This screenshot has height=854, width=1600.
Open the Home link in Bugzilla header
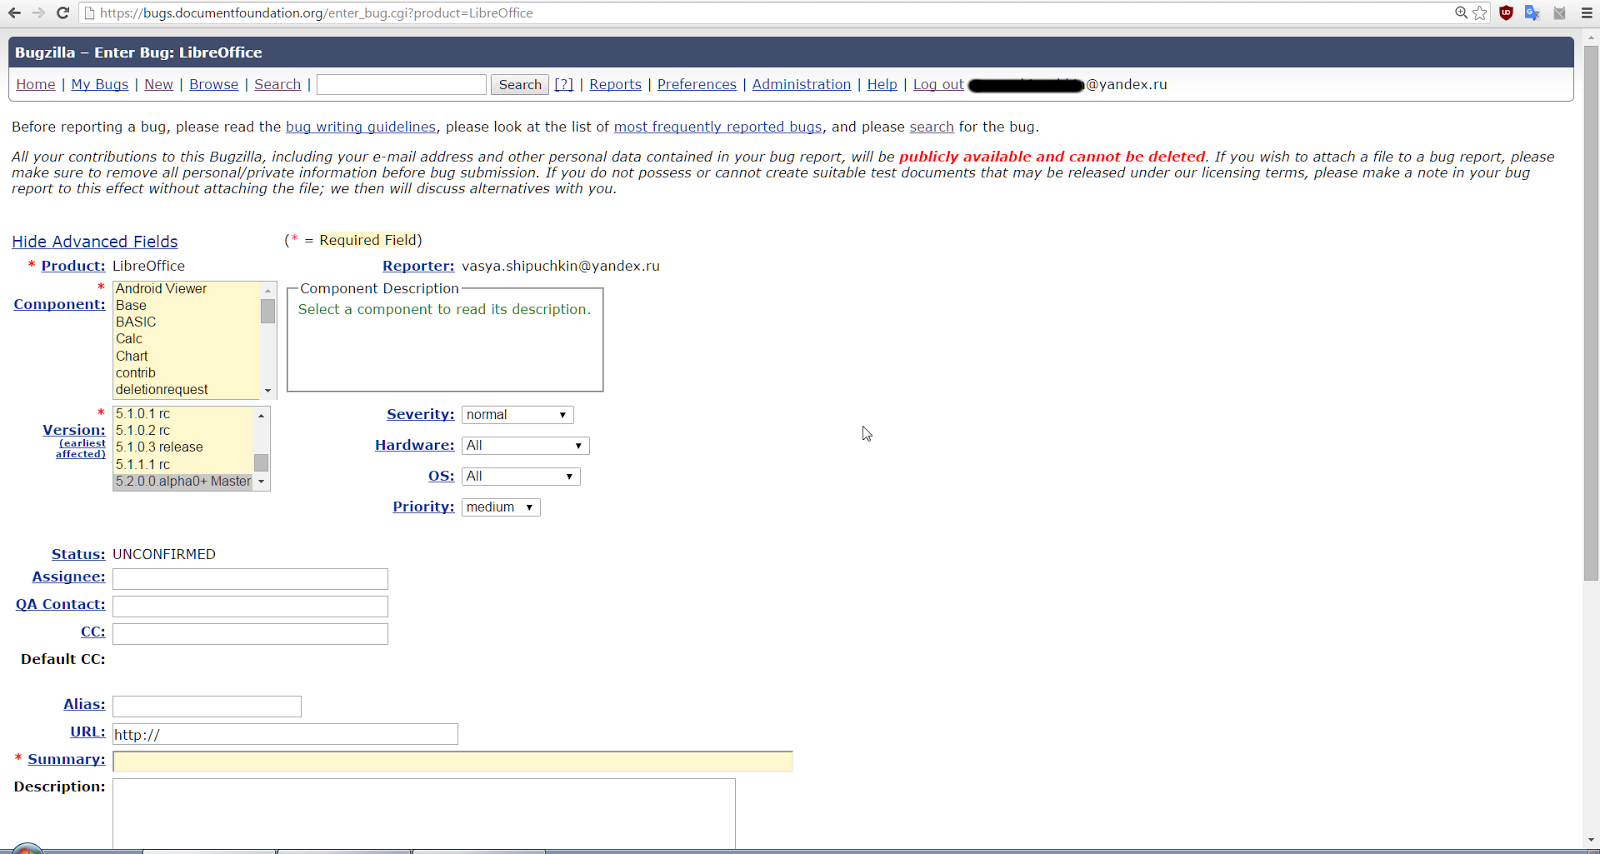point(36,85)
